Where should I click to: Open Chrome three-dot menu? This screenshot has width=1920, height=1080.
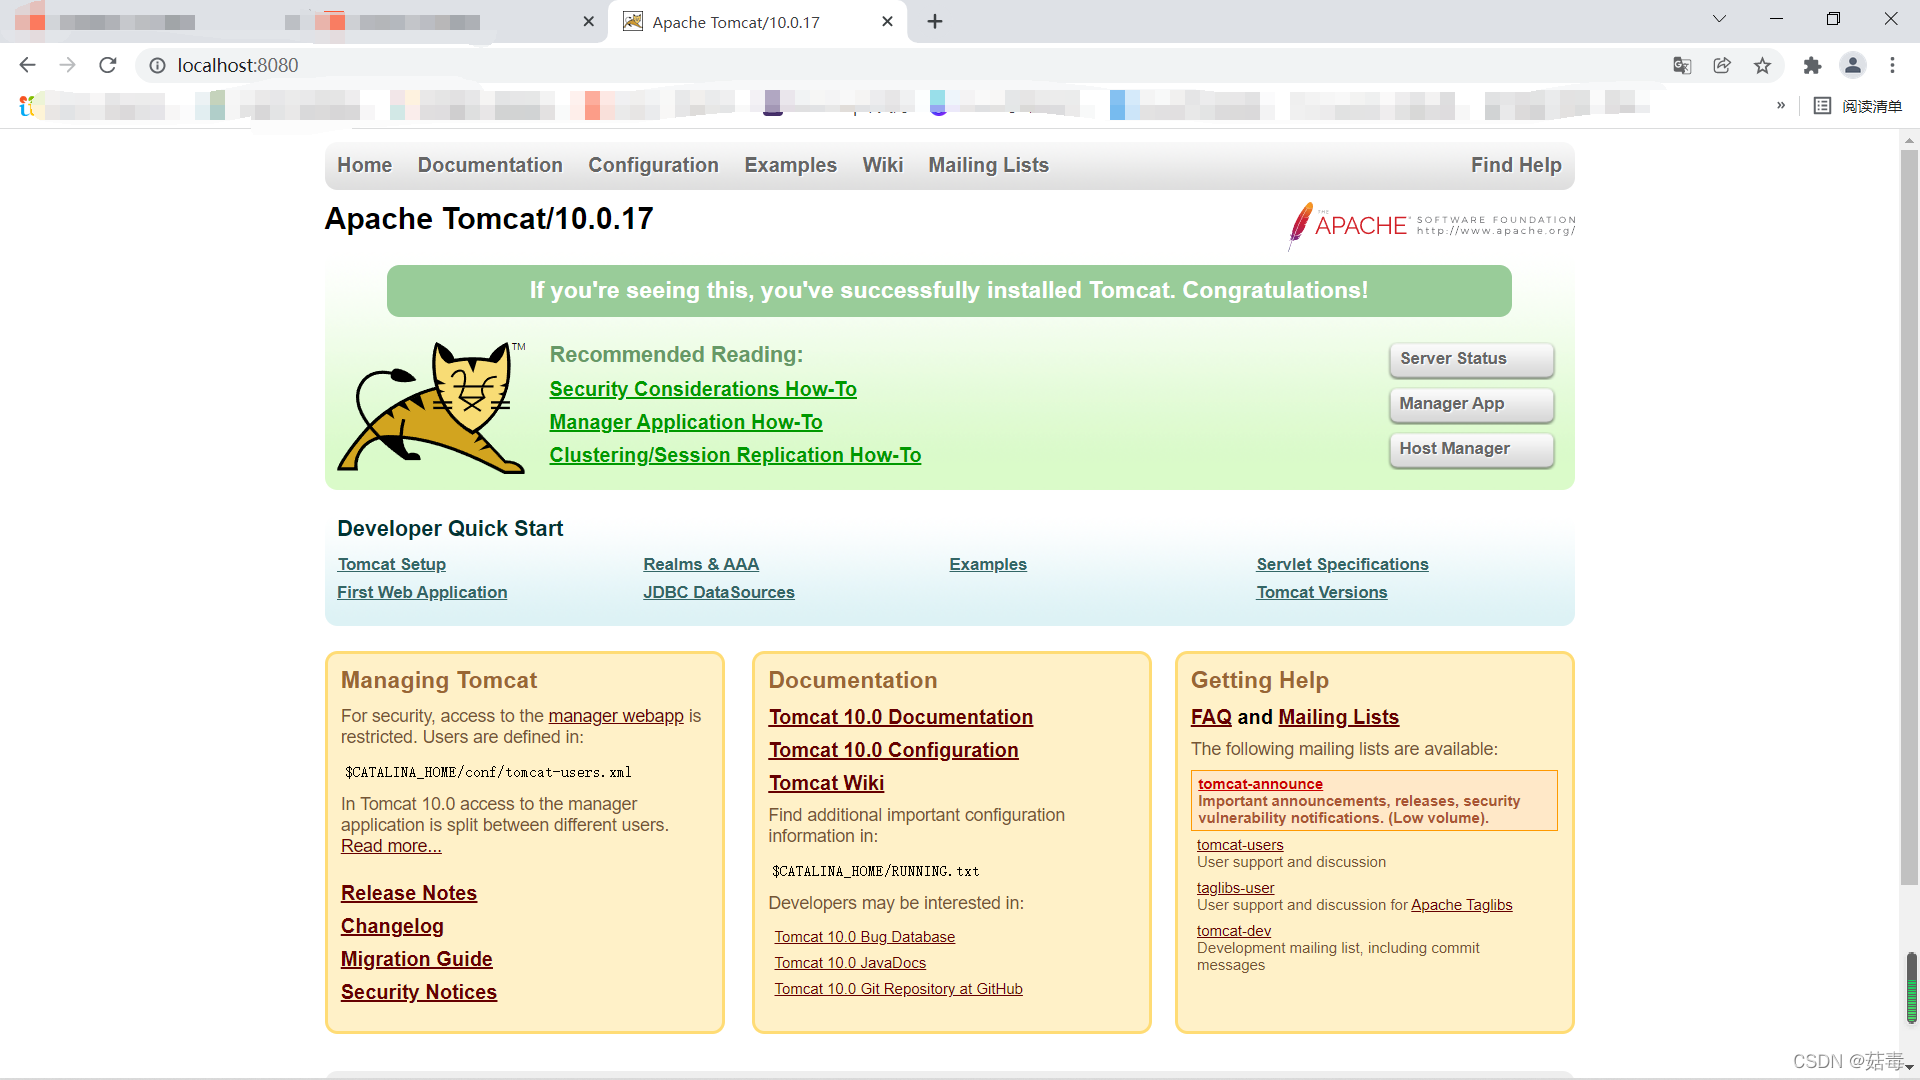click(1892, 65)
